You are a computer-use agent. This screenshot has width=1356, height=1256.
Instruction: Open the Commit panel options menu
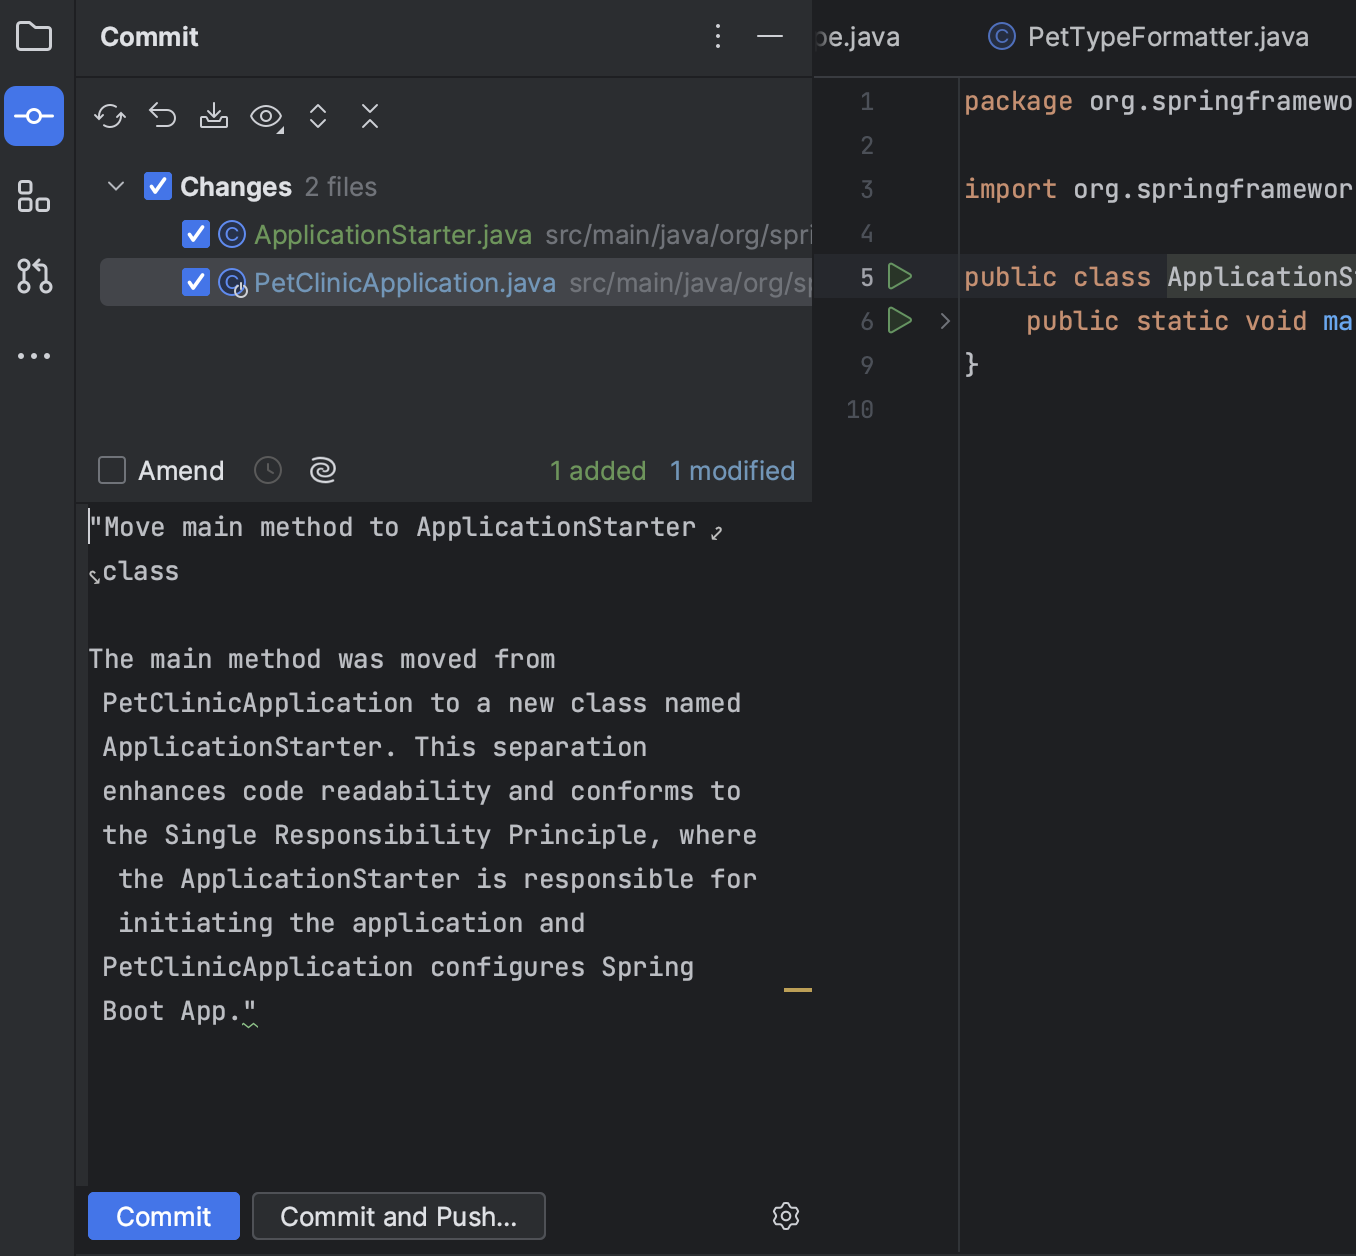[717, 36]
